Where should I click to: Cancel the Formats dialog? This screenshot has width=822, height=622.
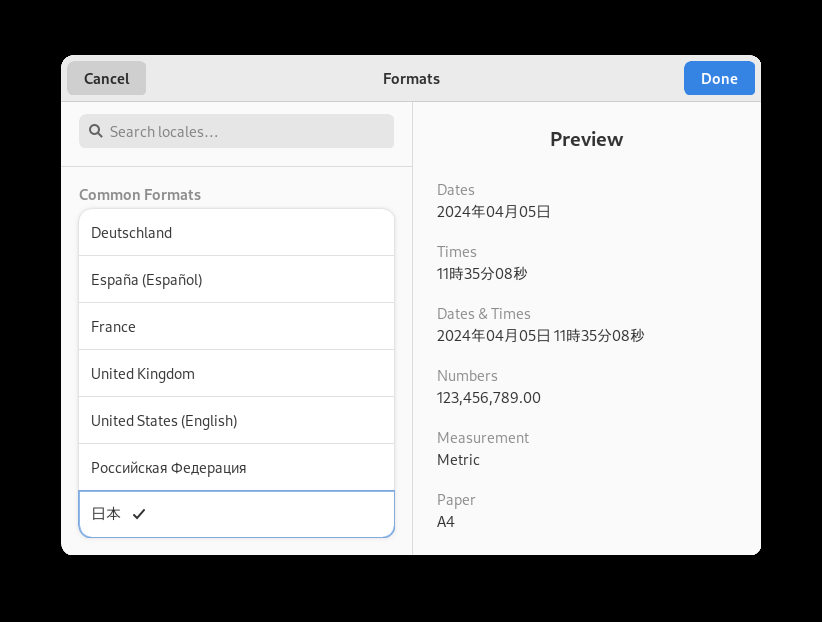(x=106, y=78)
